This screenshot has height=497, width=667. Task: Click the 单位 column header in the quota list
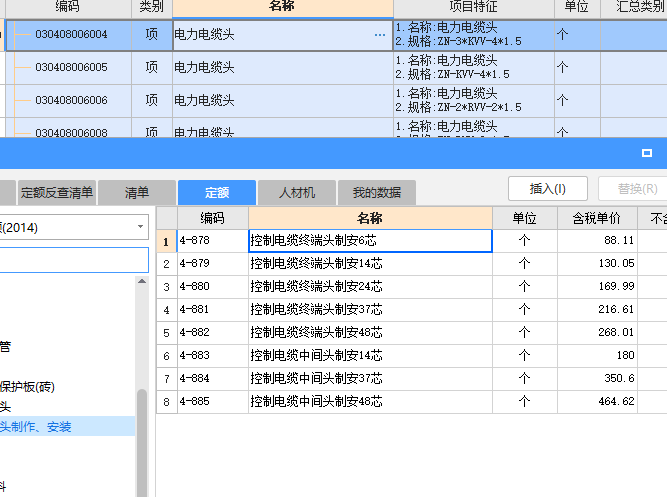(x=524, y=218)
